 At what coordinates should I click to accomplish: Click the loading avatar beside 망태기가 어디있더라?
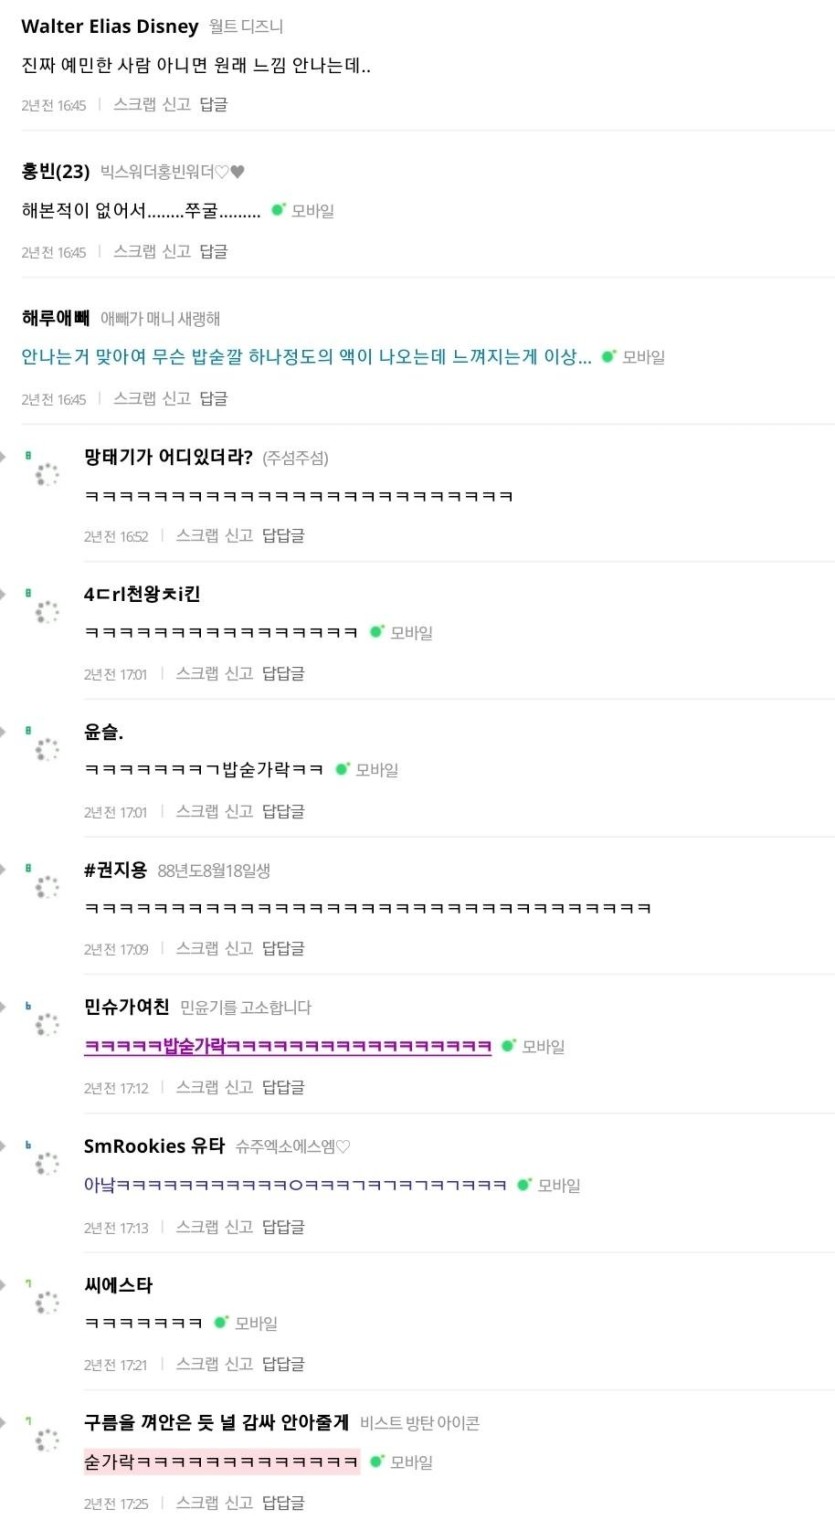click(x=47, y=474)
